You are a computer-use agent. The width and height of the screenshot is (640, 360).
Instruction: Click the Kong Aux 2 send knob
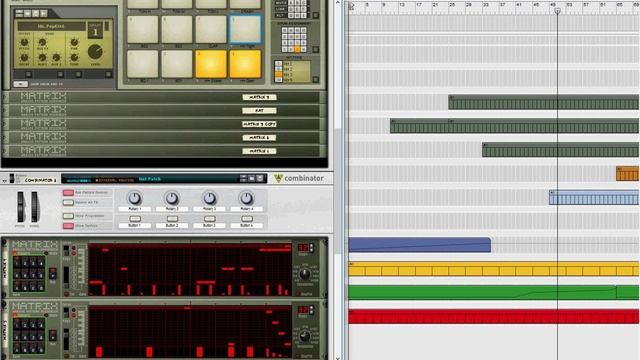point(56,58)
